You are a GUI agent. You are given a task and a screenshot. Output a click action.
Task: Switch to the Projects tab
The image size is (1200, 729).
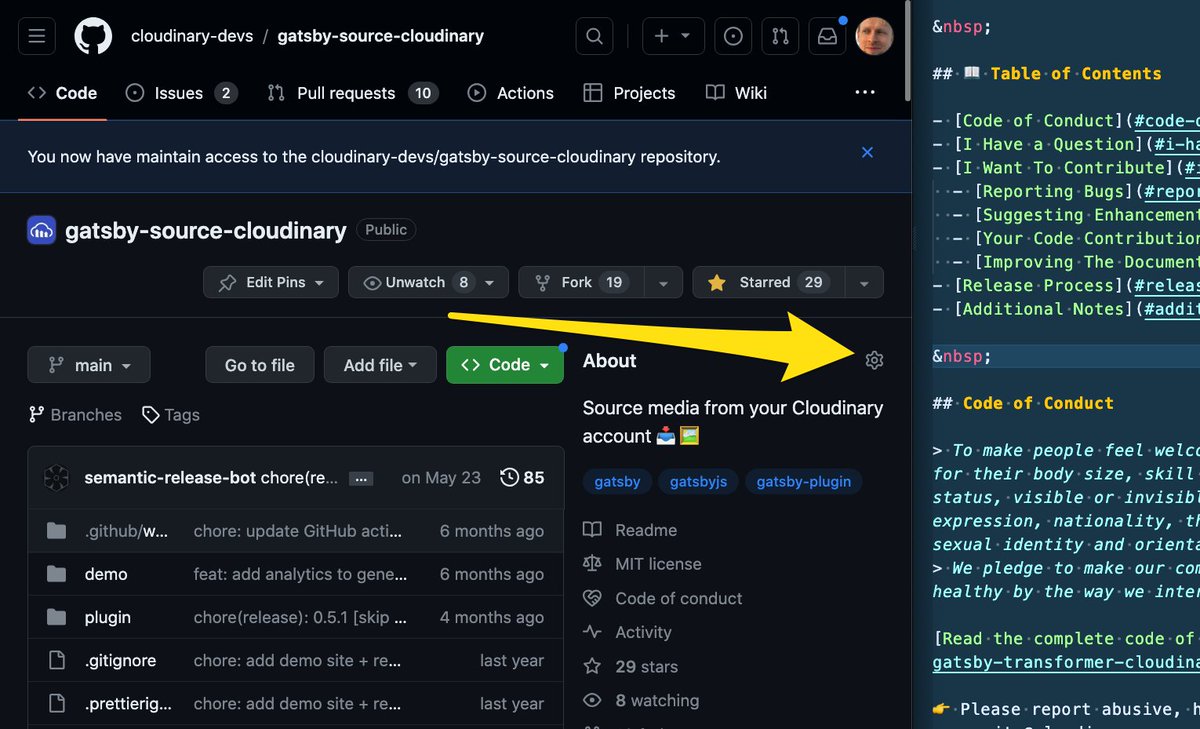click(x=630, y=93)
